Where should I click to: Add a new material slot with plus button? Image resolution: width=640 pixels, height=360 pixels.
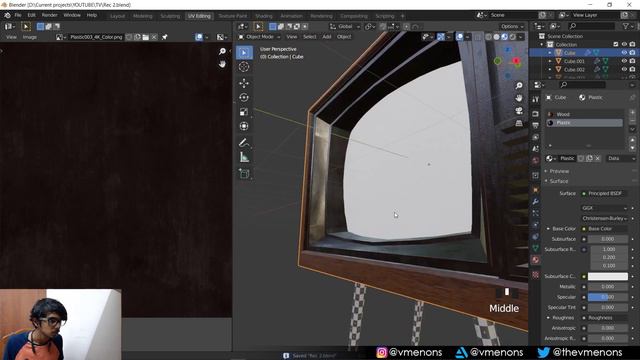(633, 112)
